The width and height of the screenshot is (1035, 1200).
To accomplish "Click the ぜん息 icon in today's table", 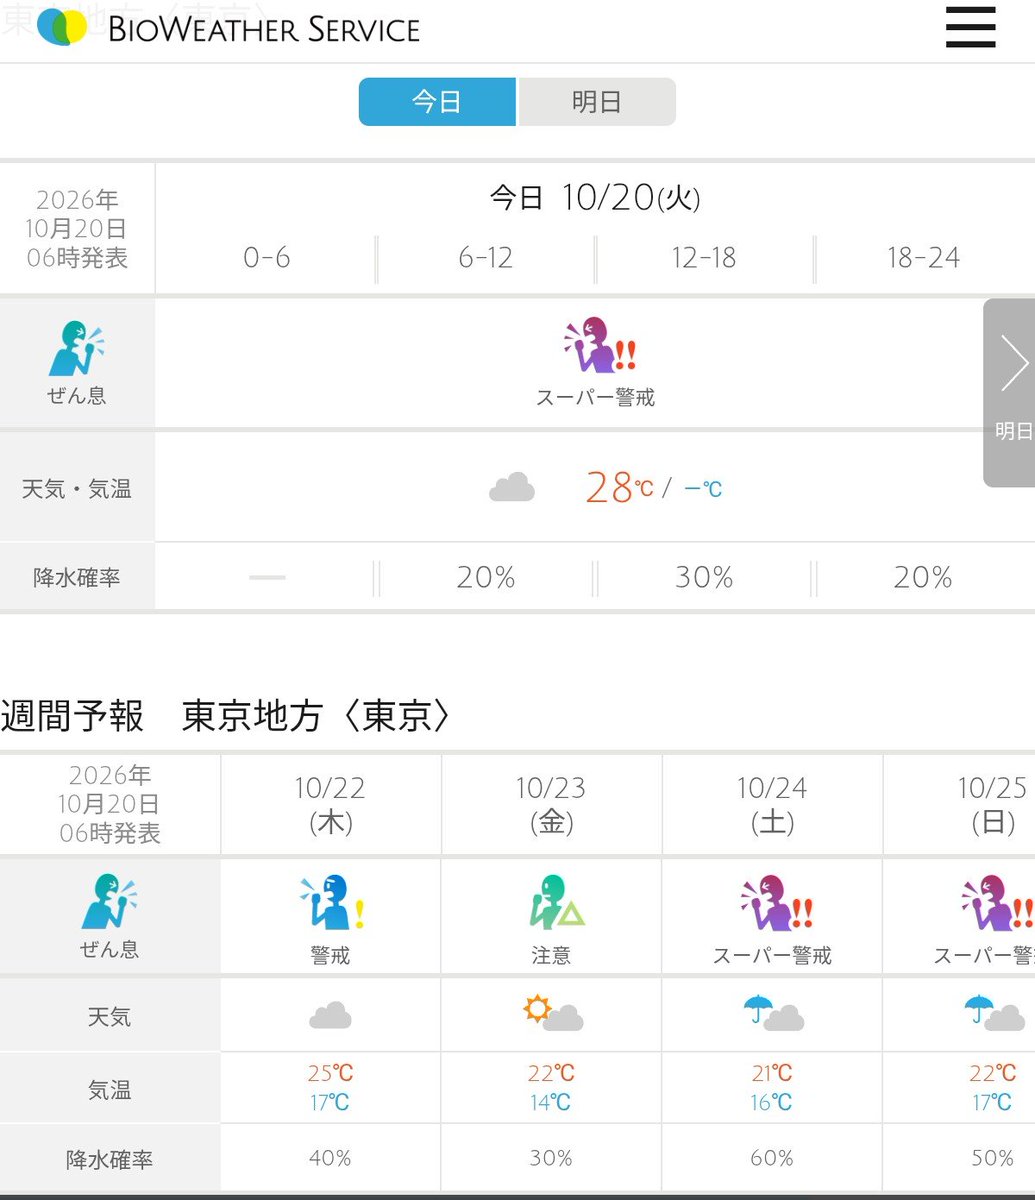I will coord(77,348).
